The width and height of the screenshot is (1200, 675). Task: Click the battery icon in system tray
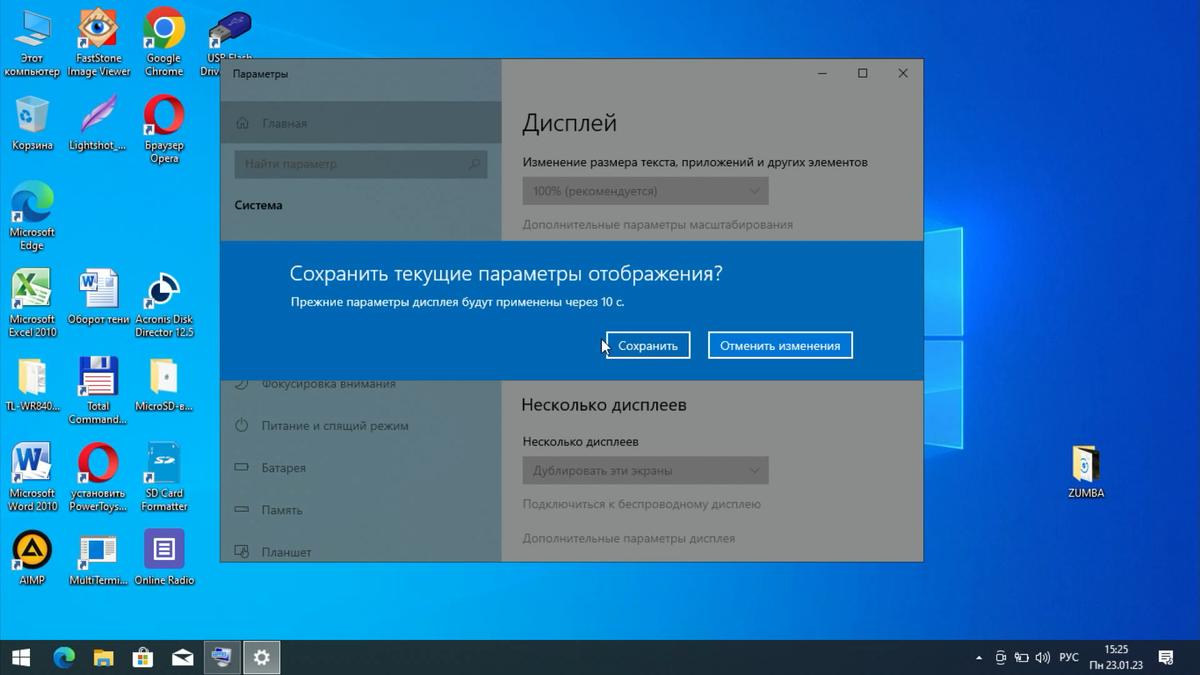tap(1021, 658)
